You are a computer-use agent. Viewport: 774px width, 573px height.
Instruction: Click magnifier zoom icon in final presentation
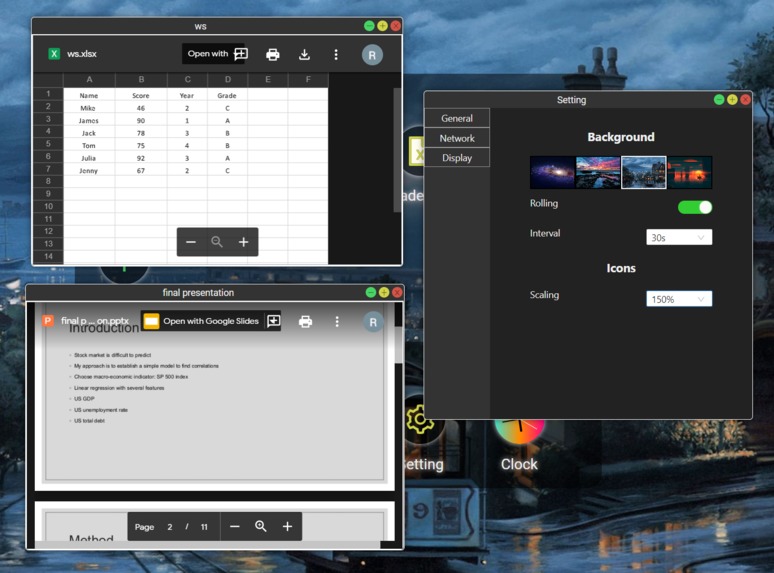coord(261,527)
